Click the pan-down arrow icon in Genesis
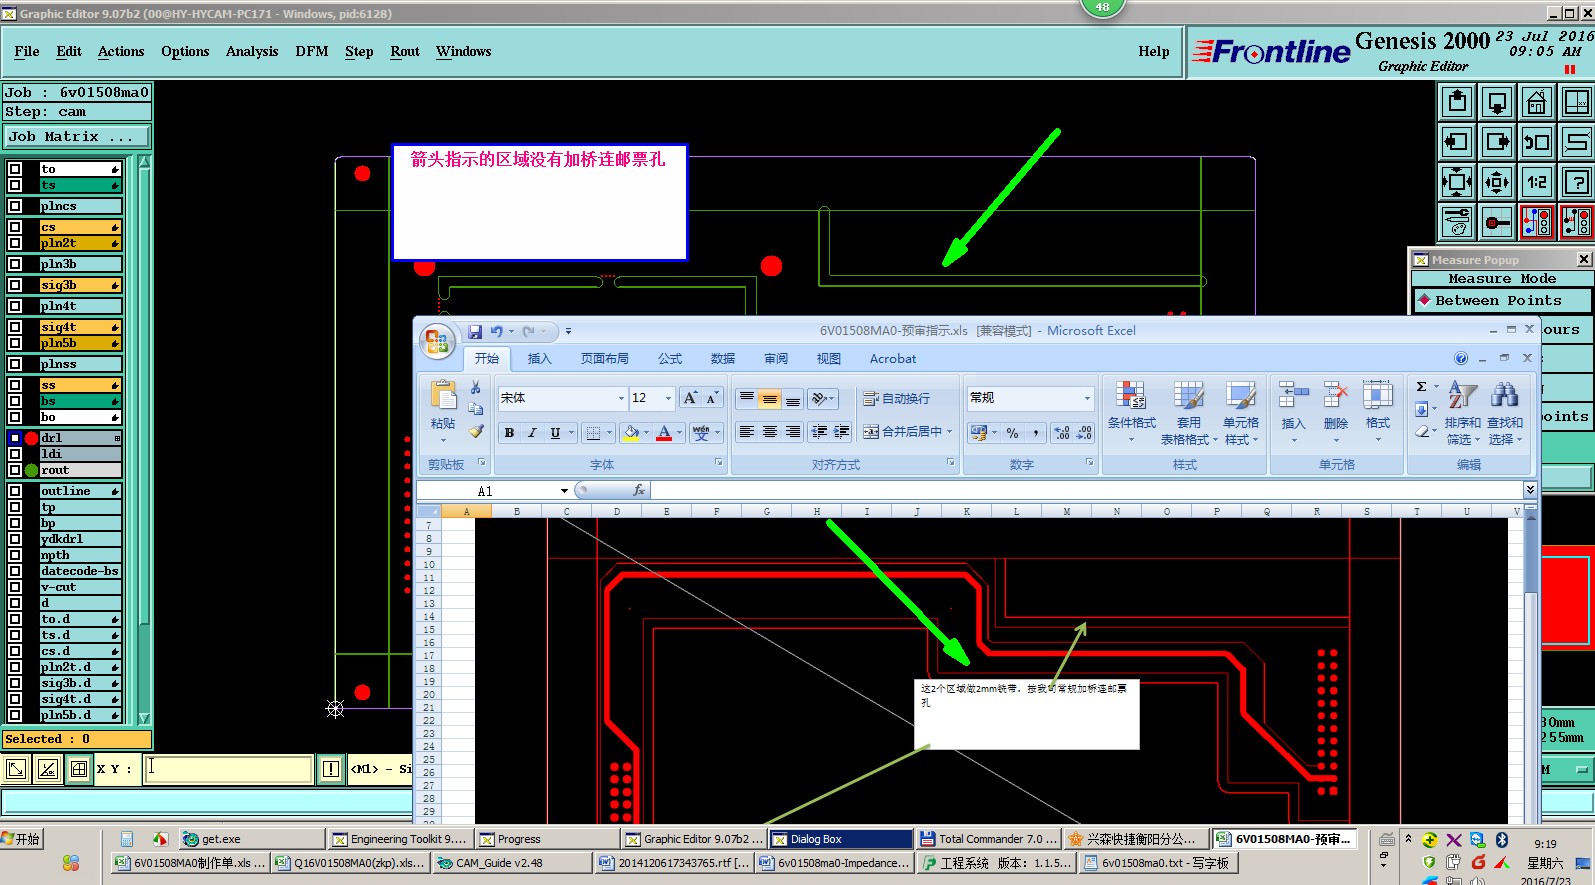 pos(1497,102)
